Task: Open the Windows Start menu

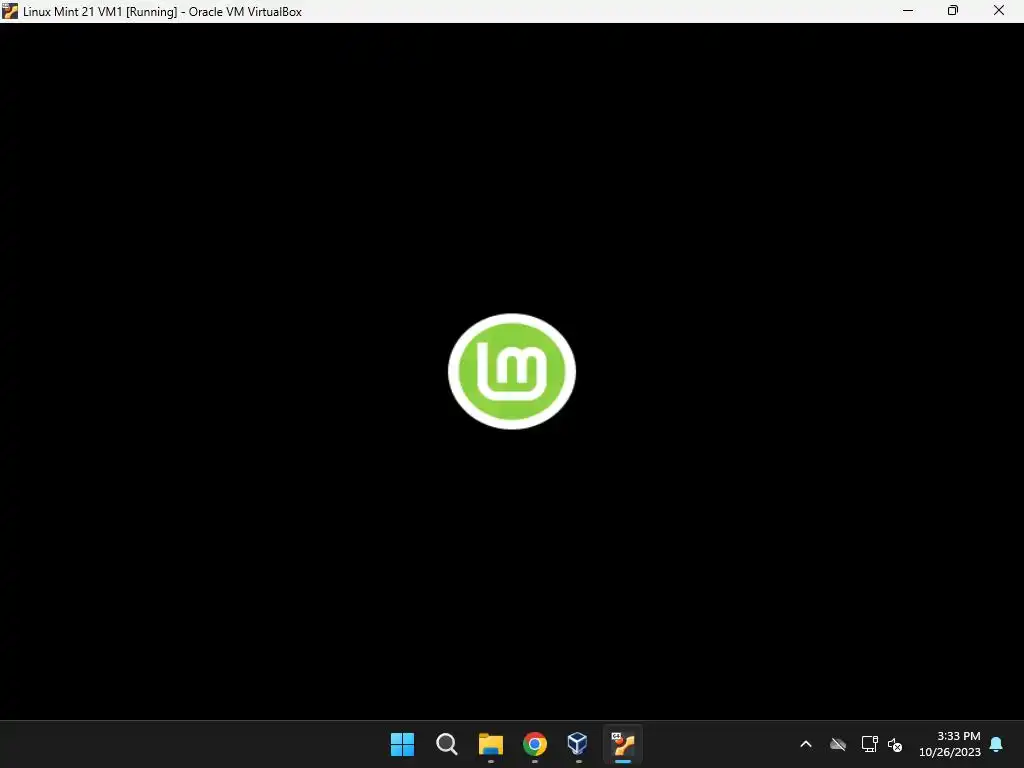Action: [402, 744]
